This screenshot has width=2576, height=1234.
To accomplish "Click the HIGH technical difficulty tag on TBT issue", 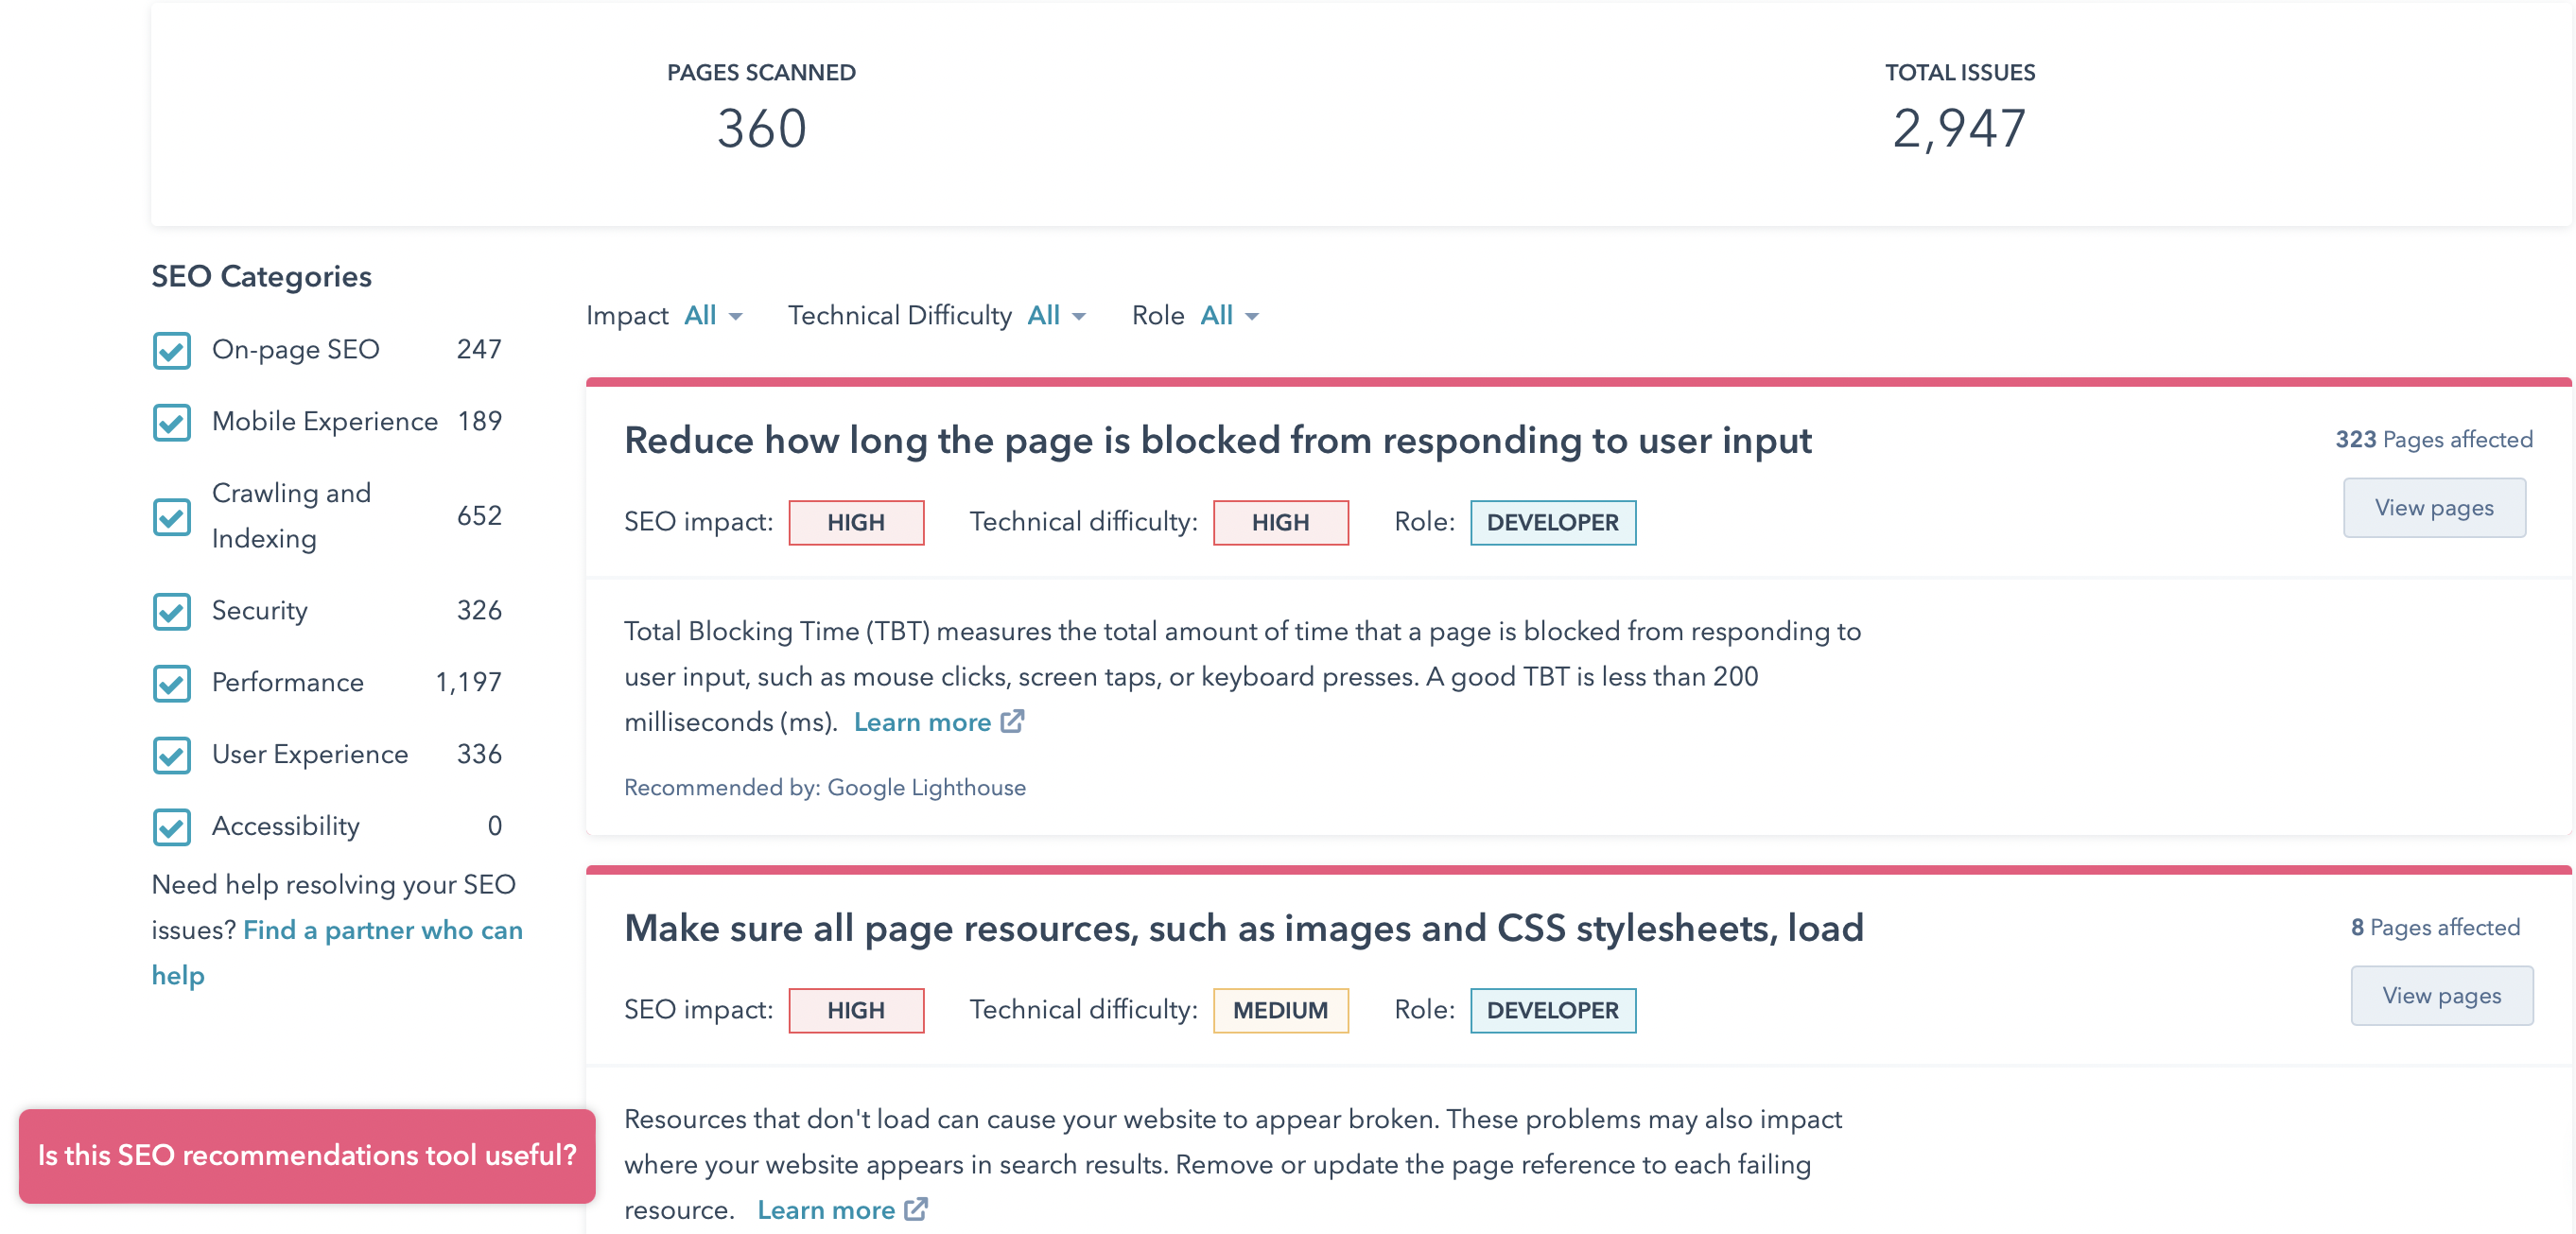I will tap(1280, 523).
